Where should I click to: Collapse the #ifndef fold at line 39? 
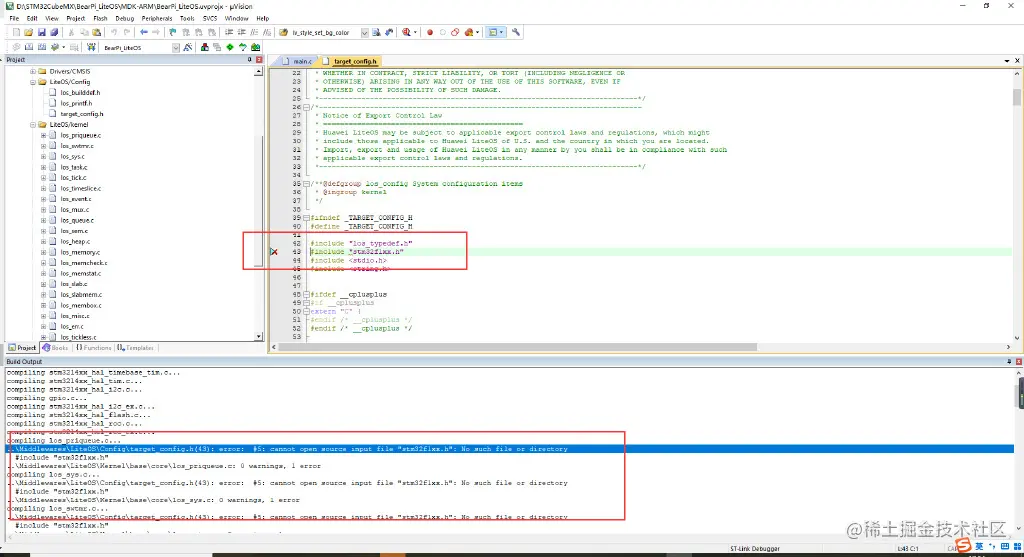pyautogui.click(x=306, y=218)
